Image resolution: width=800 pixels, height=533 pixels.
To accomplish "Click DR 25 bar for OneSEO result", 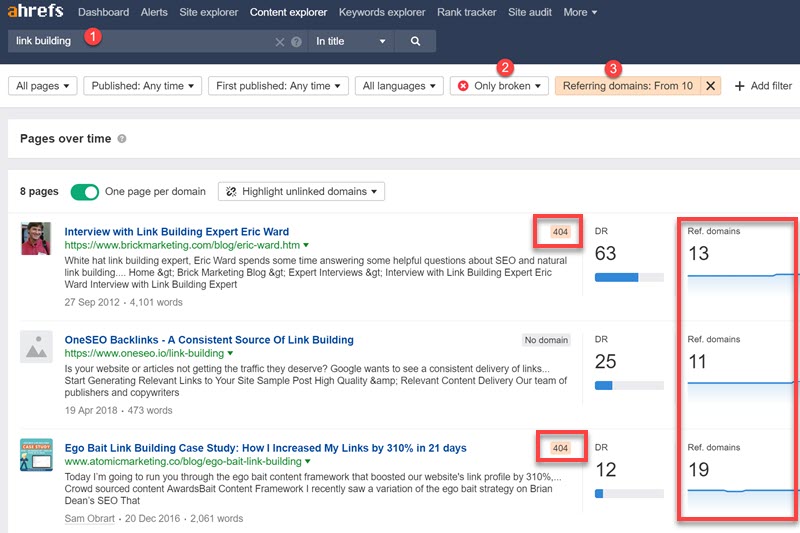I will pos(629,386).
